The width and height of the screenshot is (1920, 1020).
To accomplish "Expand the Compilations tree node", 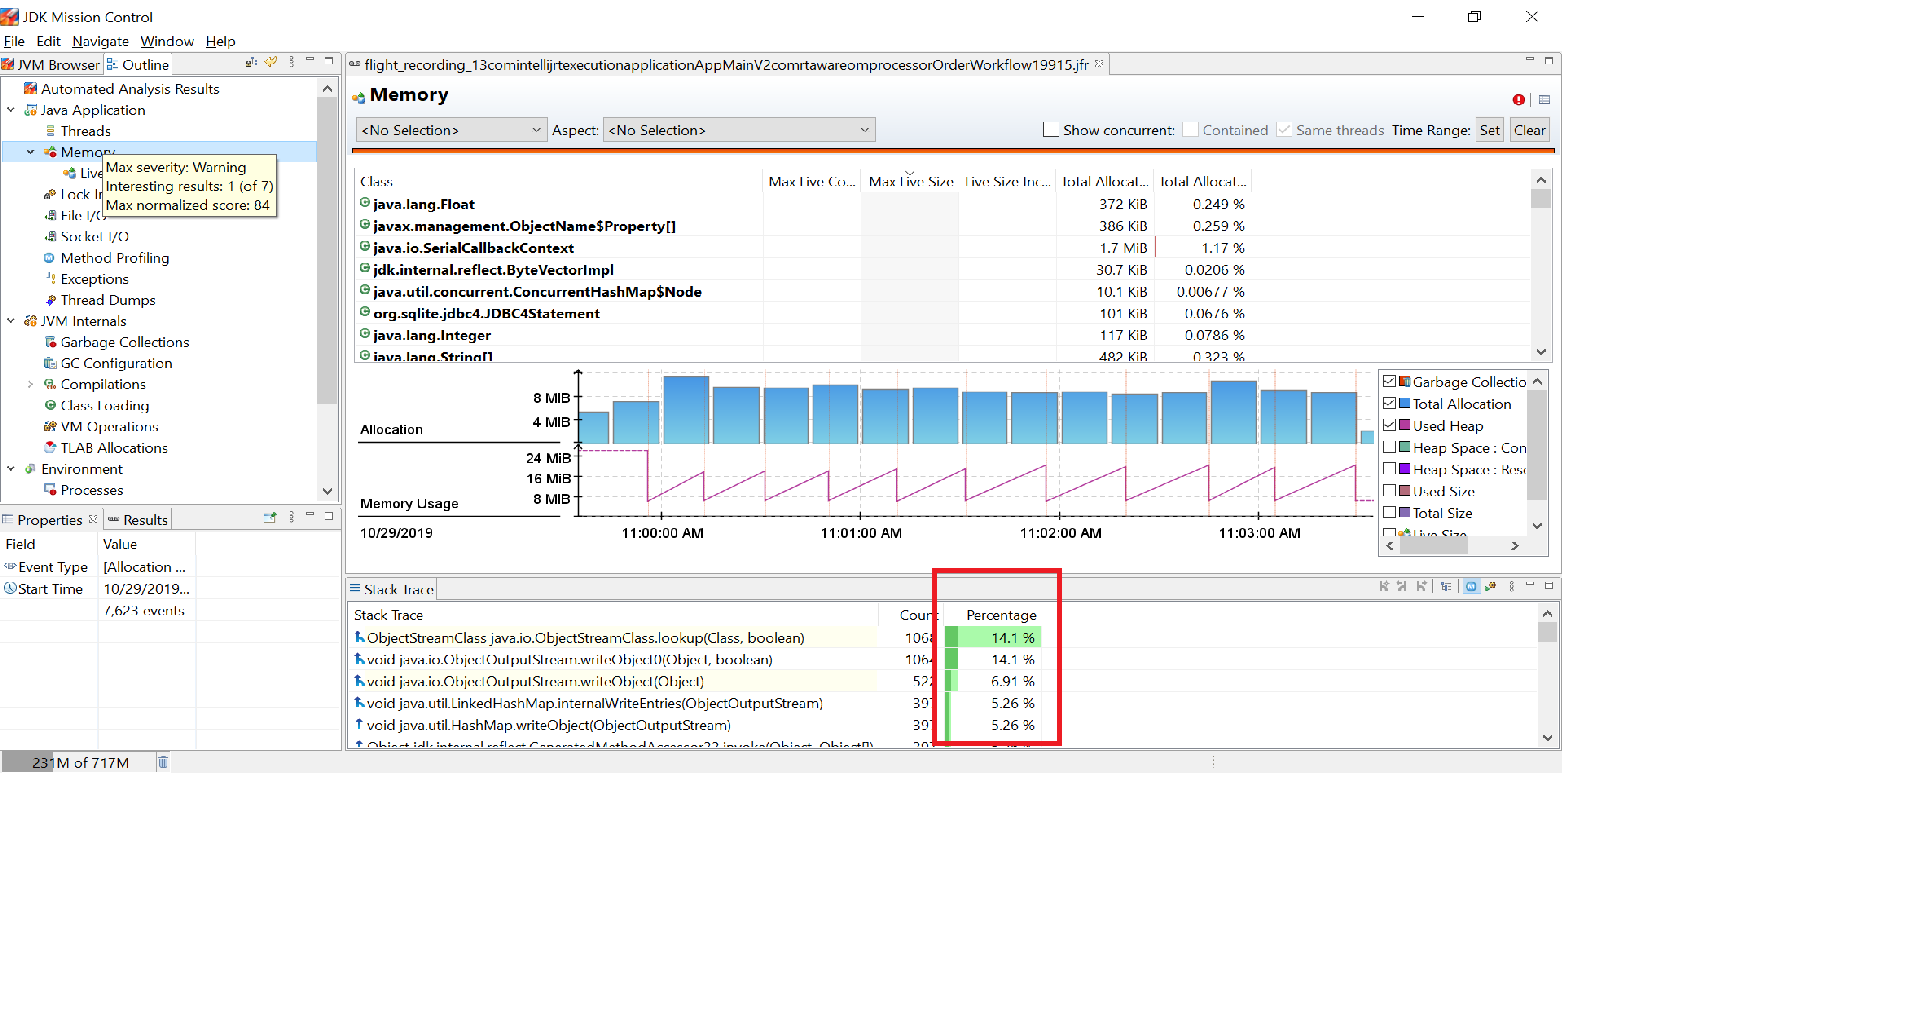I will click(x=30, y=384).
